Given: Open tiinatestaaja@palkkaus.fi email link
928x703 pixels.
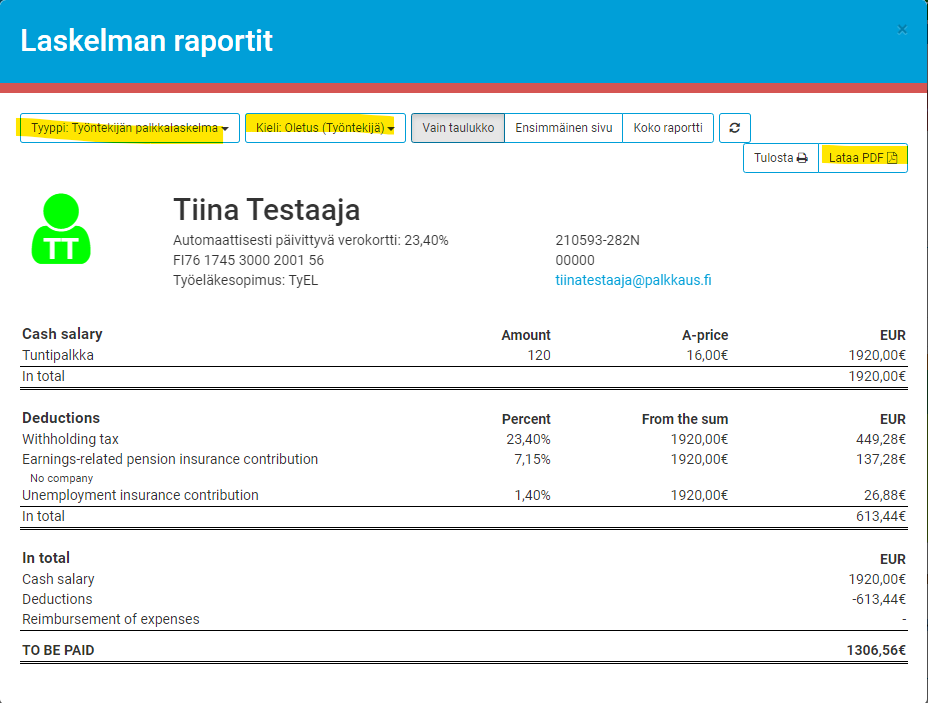Looking at the screenshot, I should 633,280.
